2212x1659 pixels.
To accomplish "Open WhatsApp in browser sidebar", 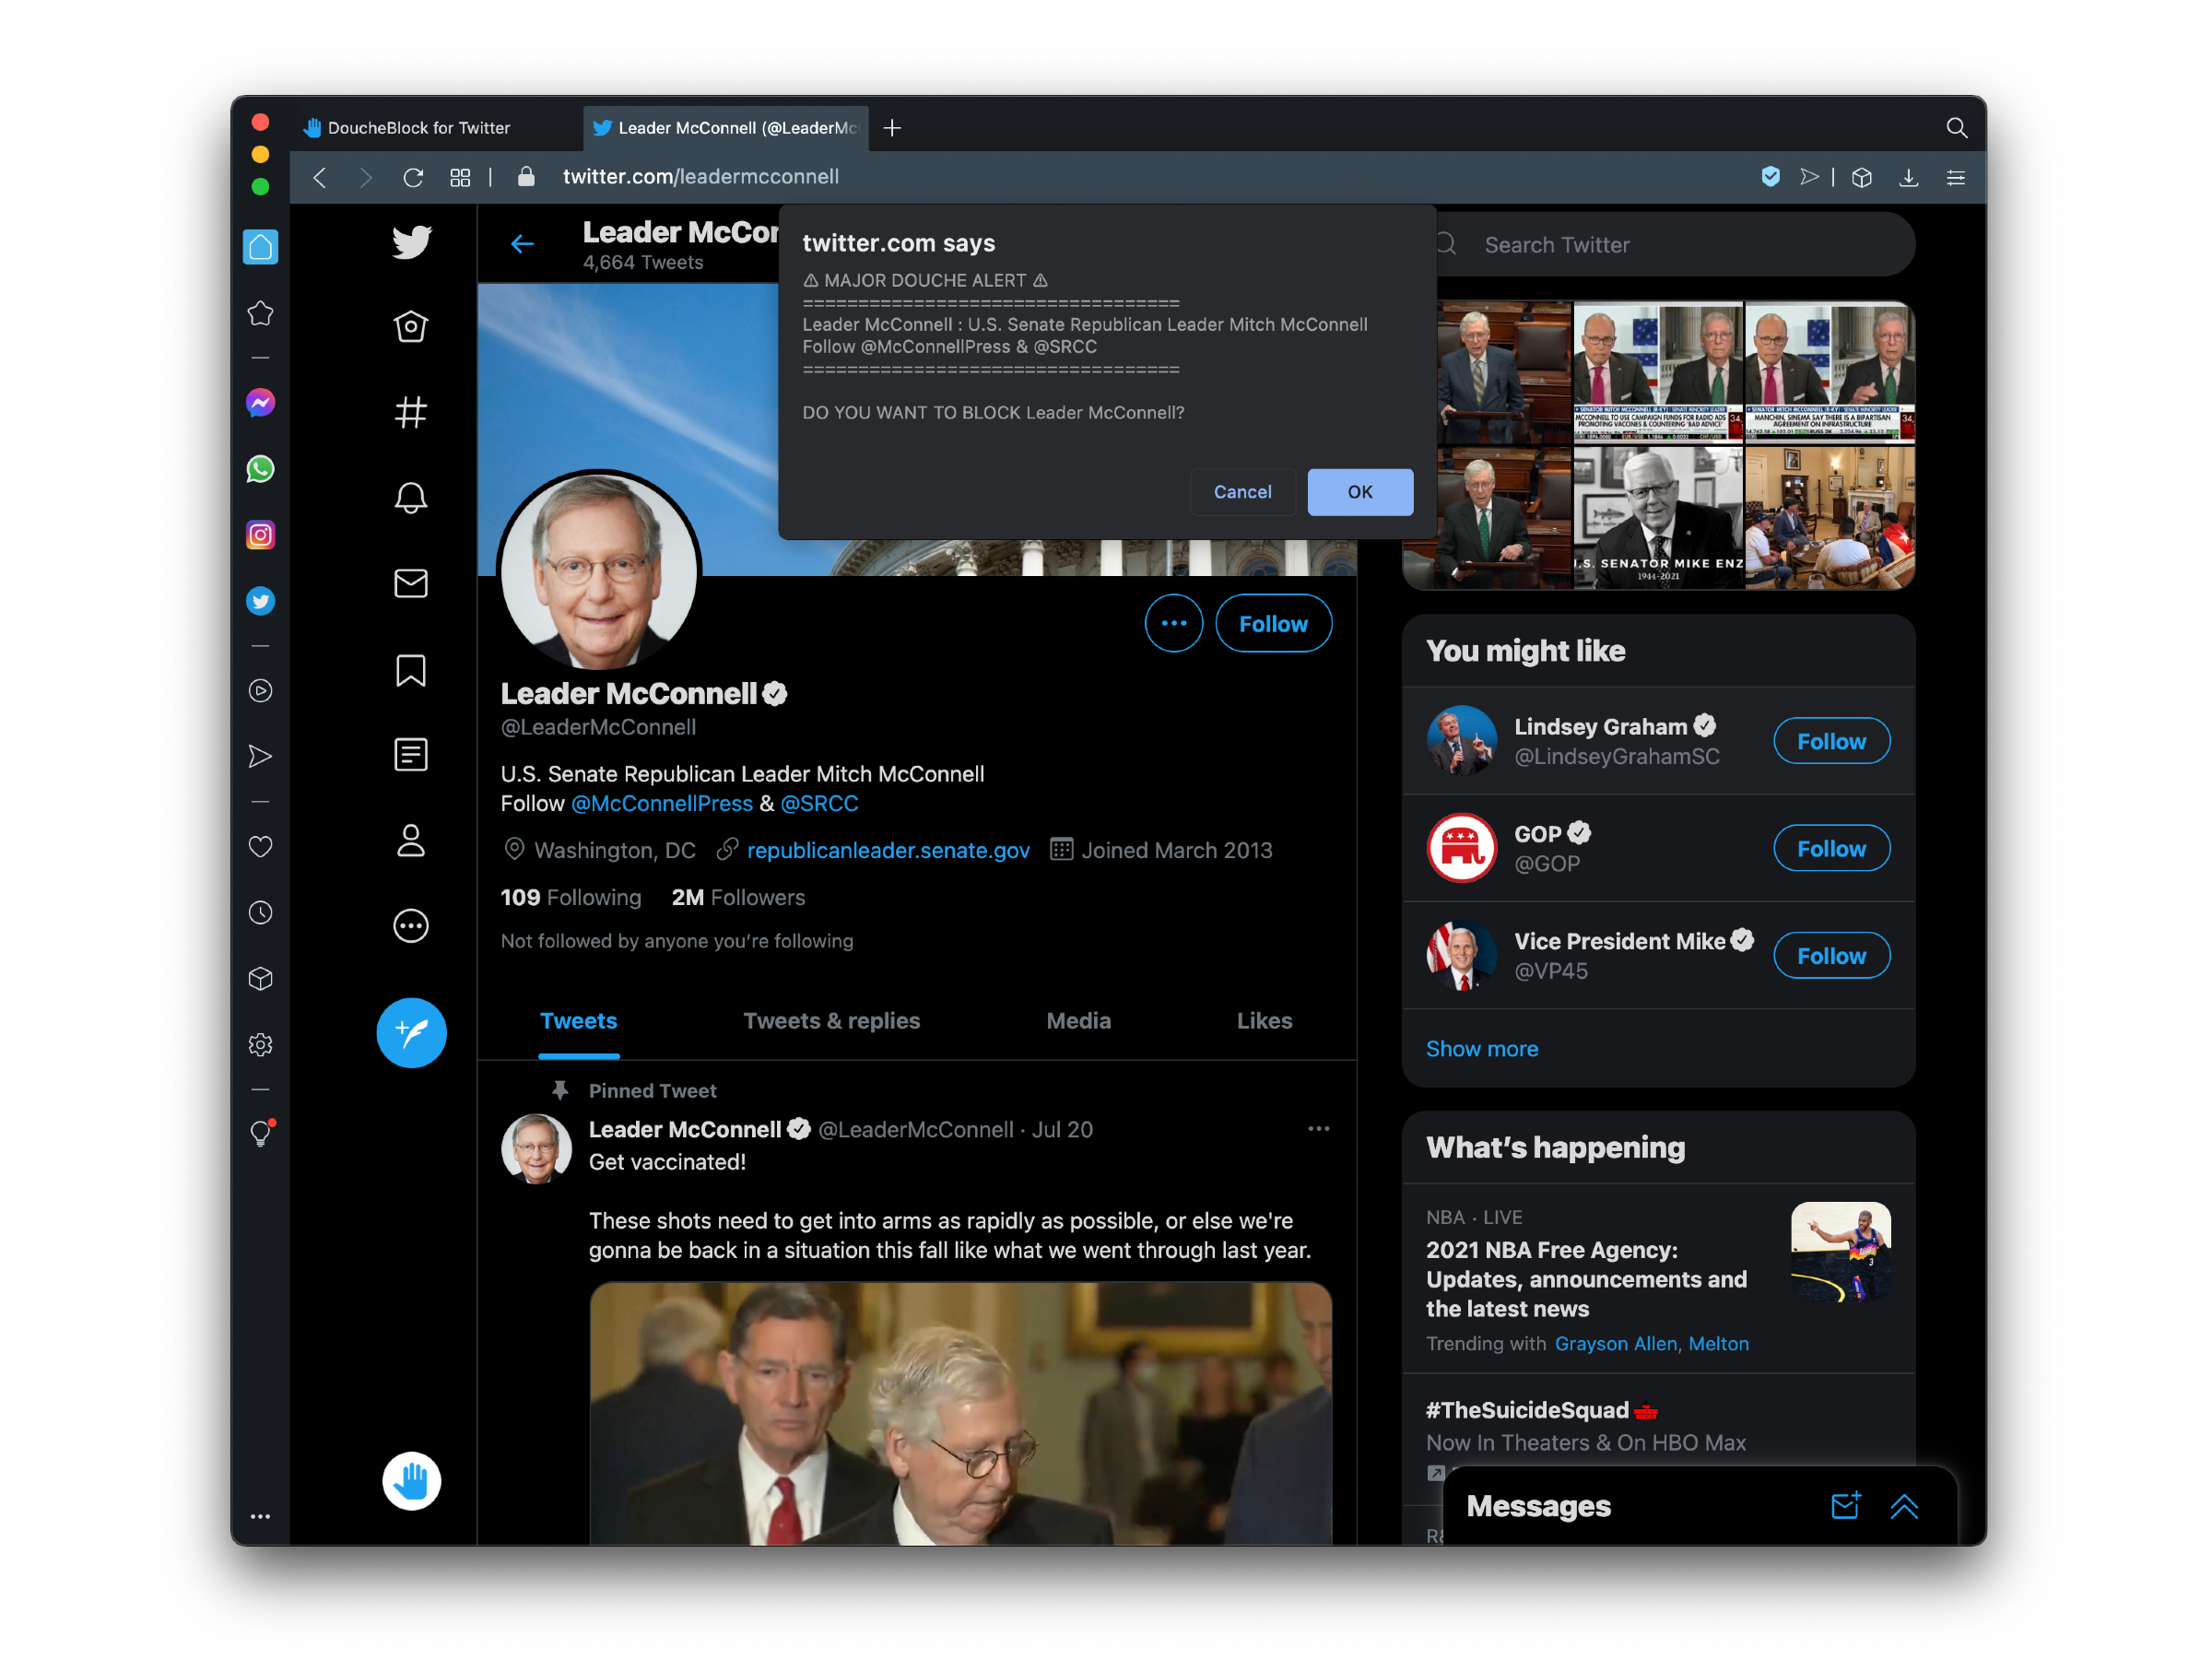I will [x=261, y=469].
